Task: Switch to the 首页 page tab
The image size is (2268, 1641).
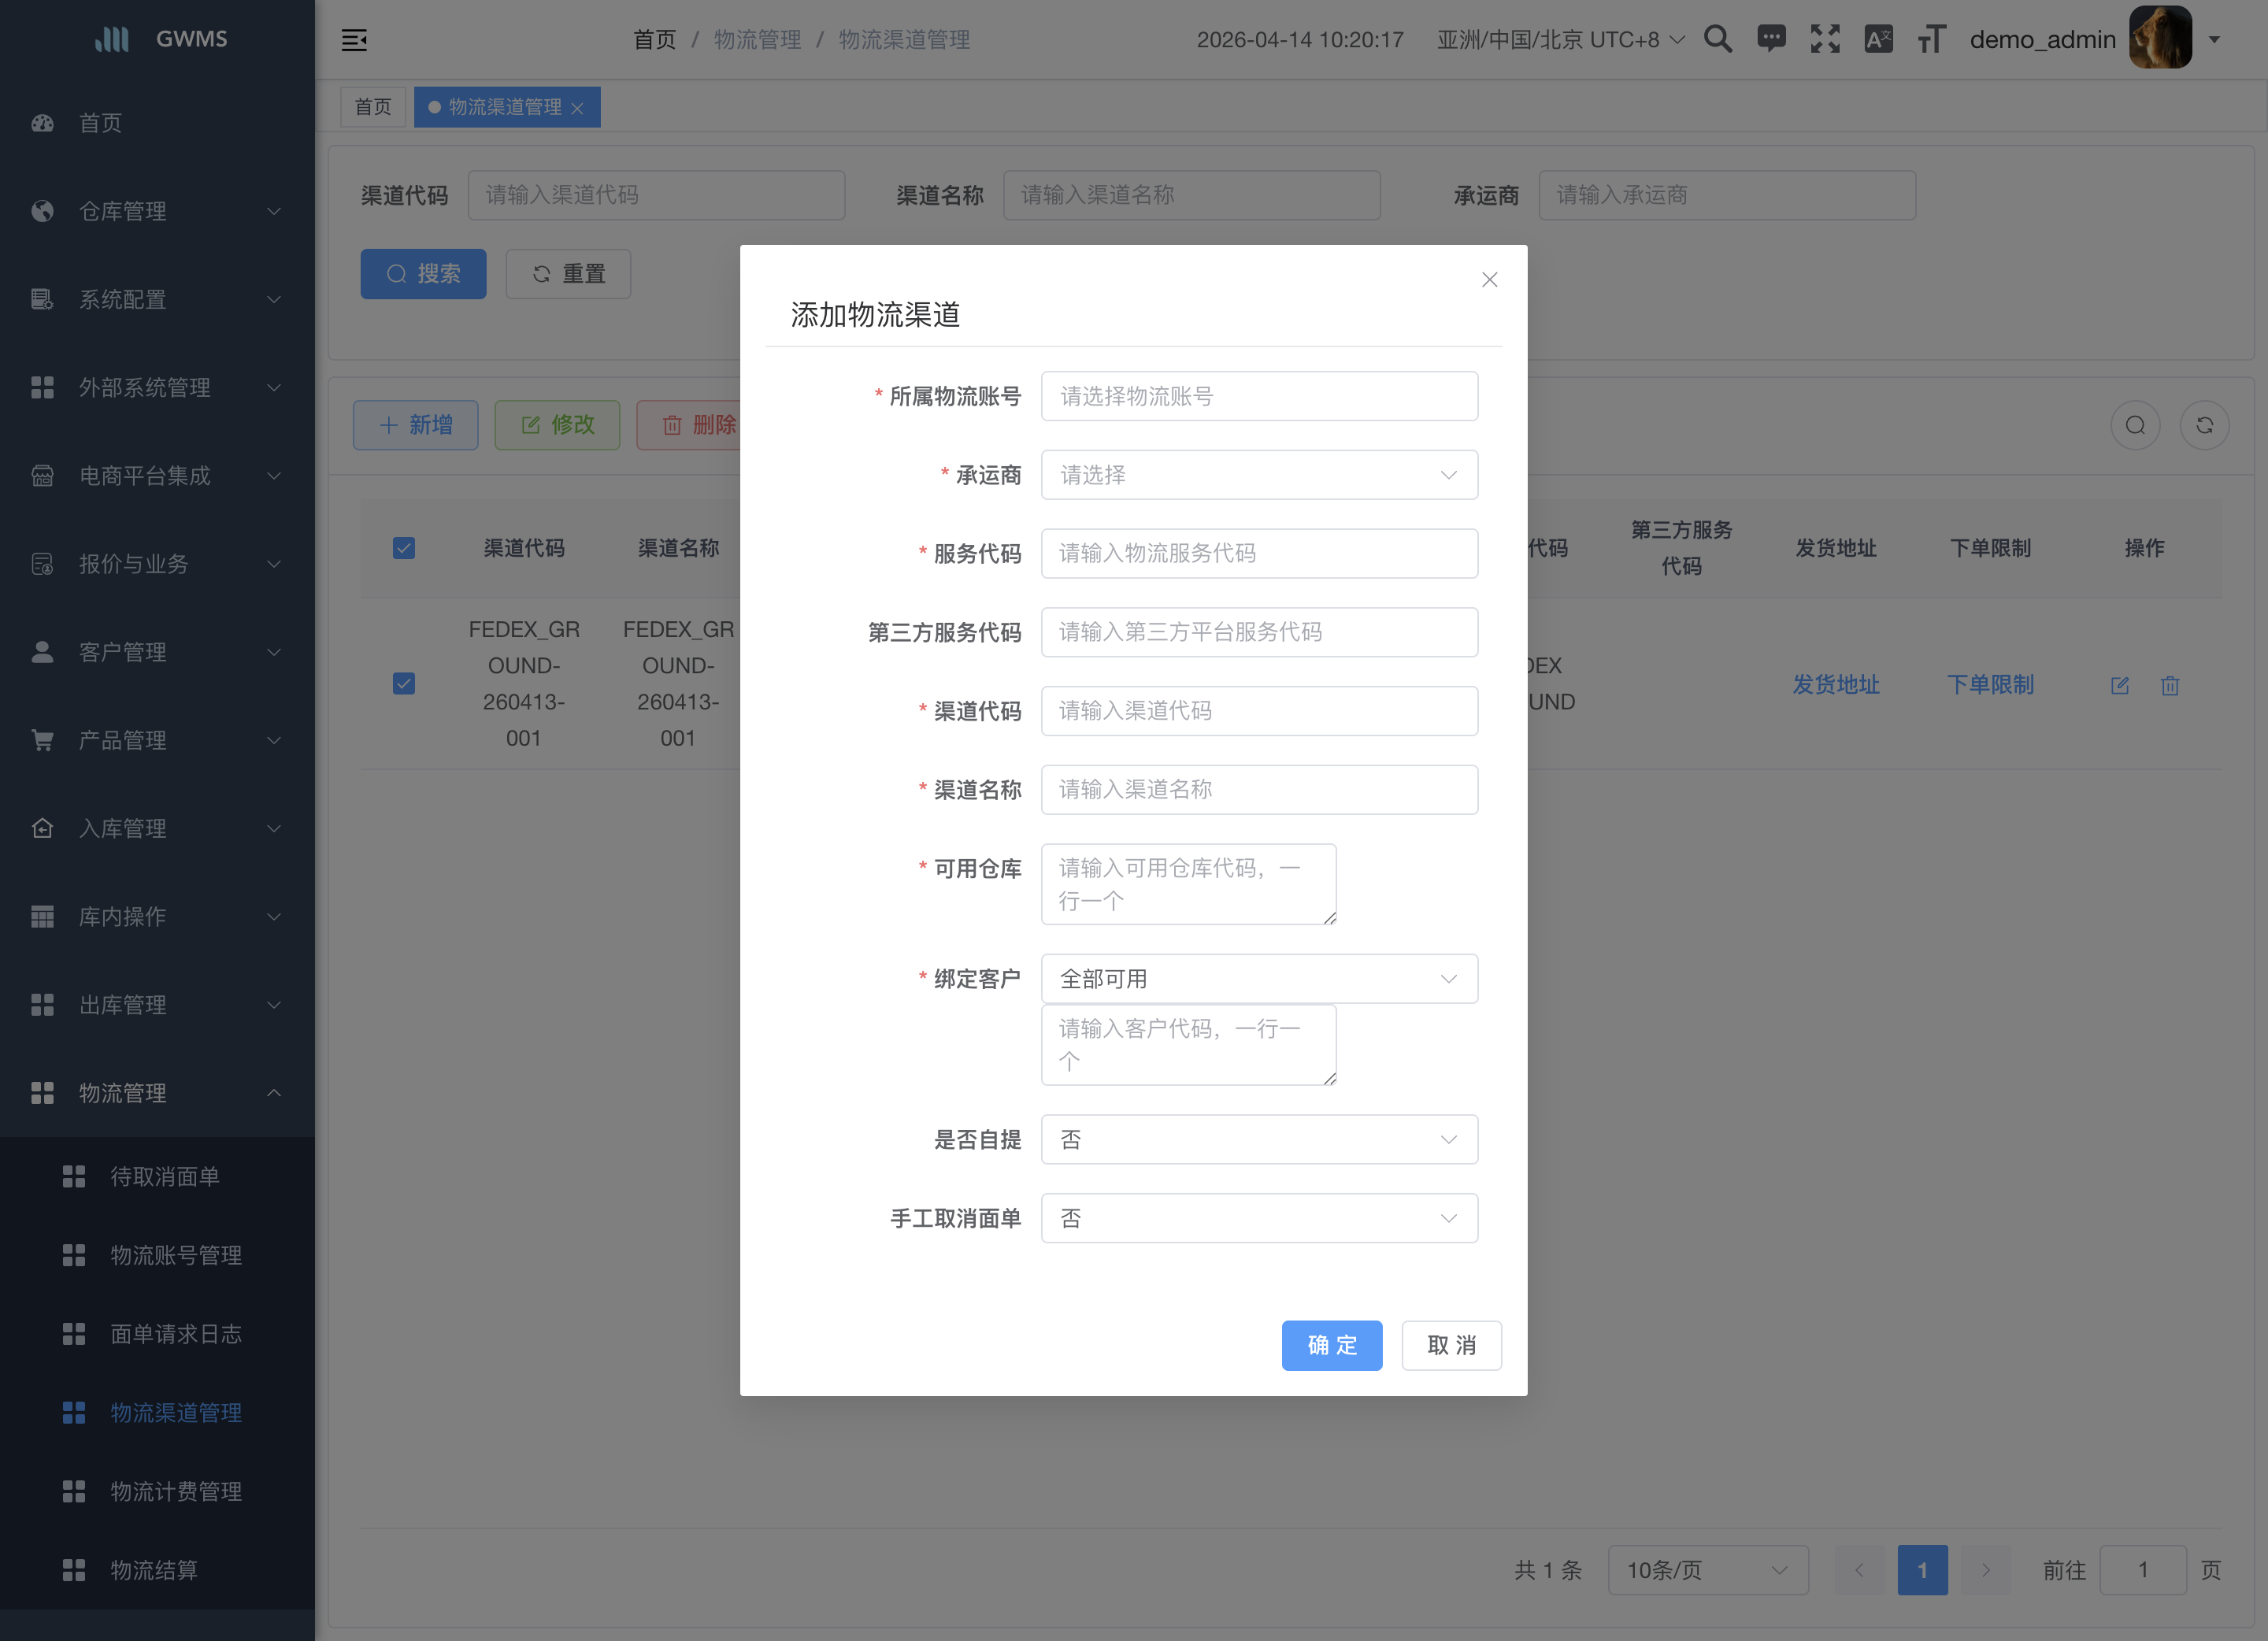Action: (373, 107)
